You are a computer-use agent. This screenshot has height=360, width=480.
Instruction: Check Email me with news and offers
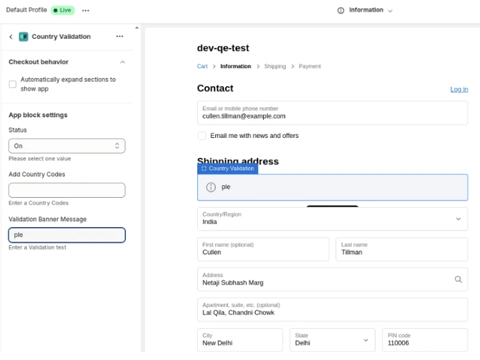202,136
